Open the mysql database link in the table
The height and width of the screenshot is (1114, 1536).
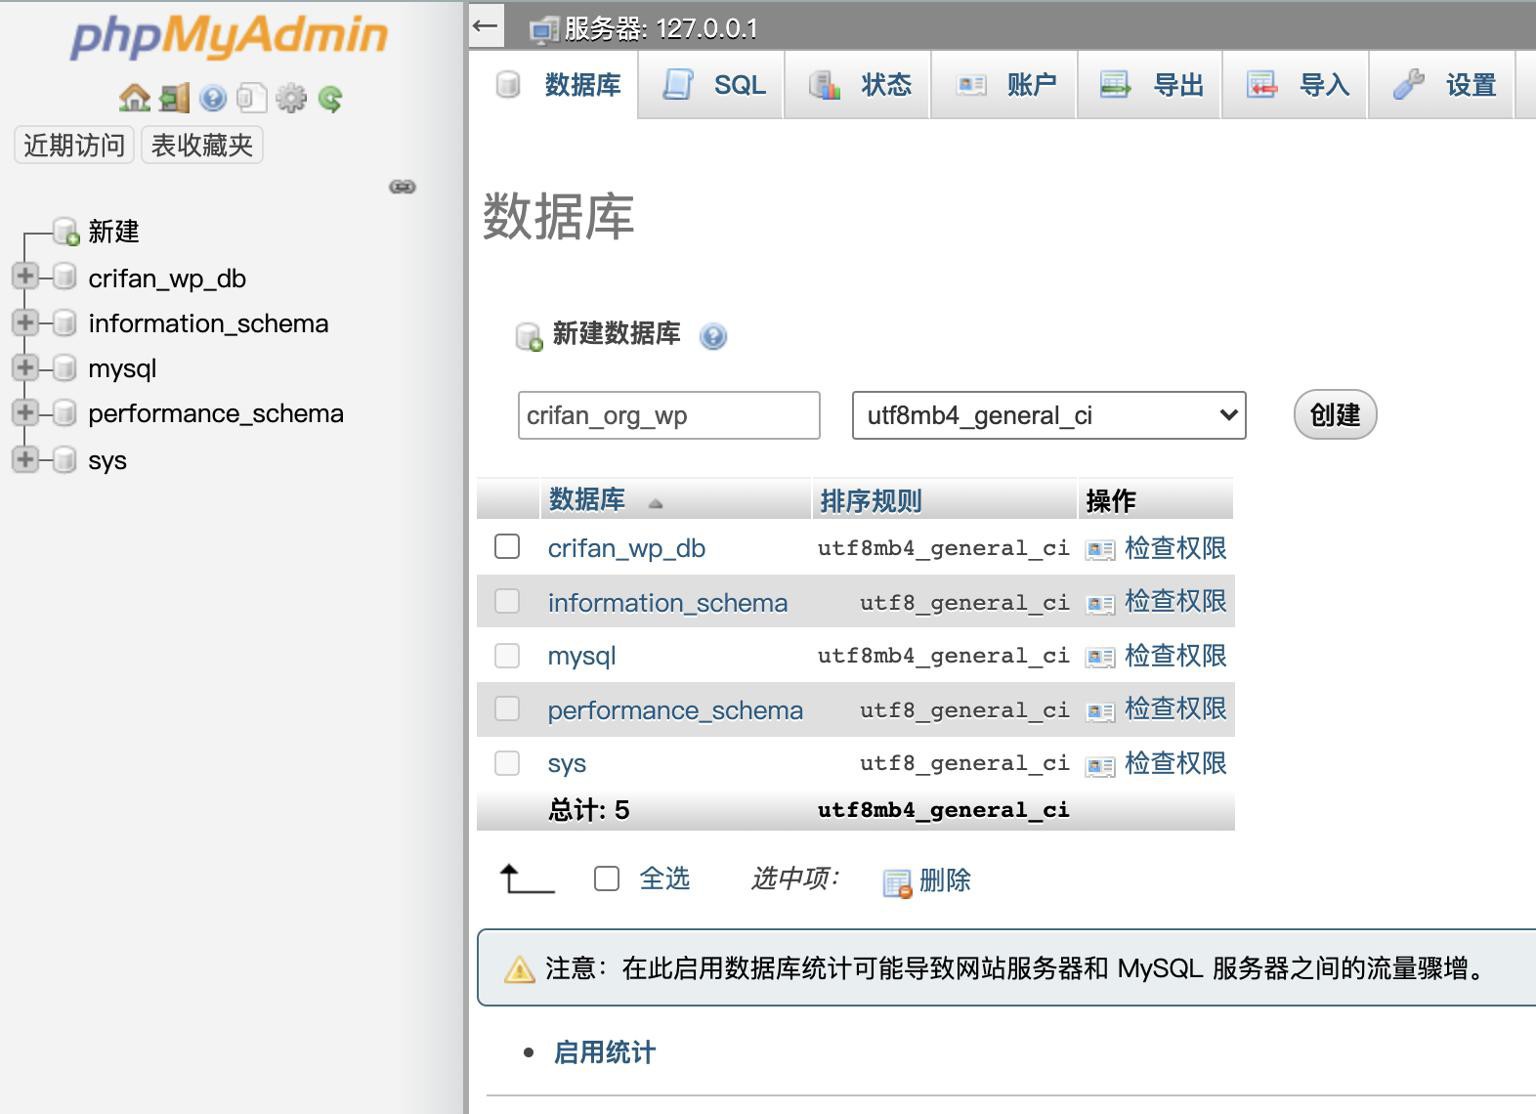582,656
